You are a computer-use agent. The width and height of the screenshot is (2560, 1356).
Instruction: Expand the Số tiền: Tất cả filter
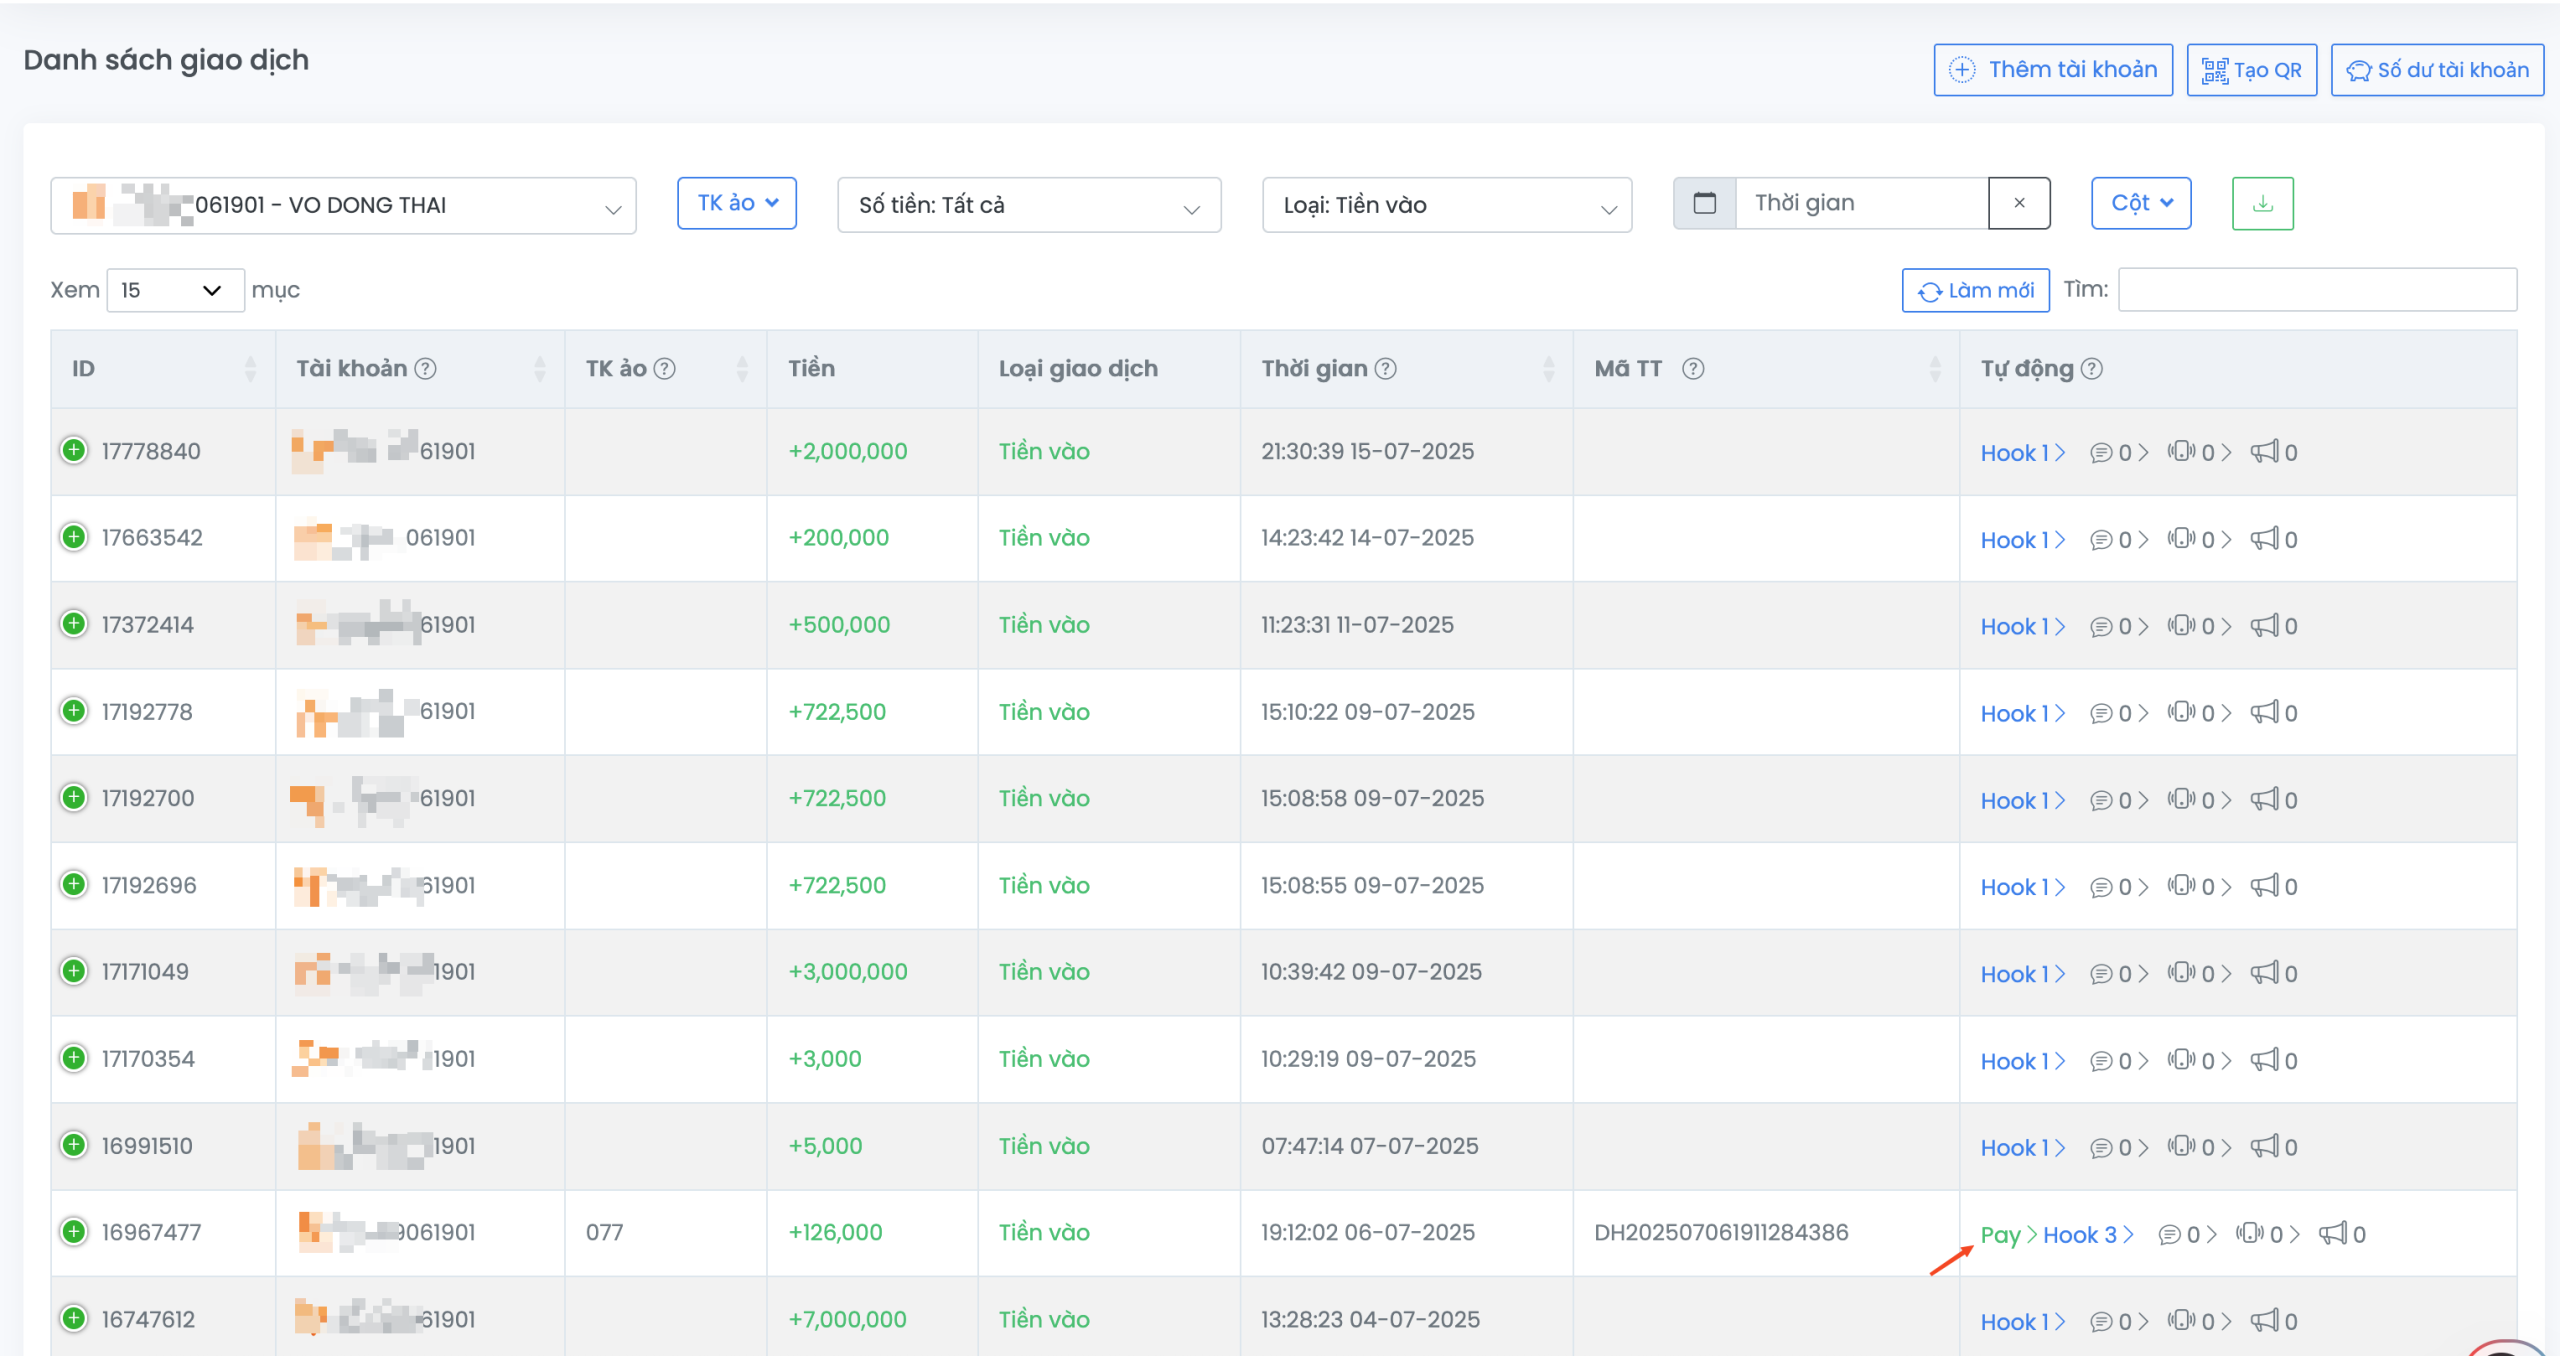[x=1029, y=205]
